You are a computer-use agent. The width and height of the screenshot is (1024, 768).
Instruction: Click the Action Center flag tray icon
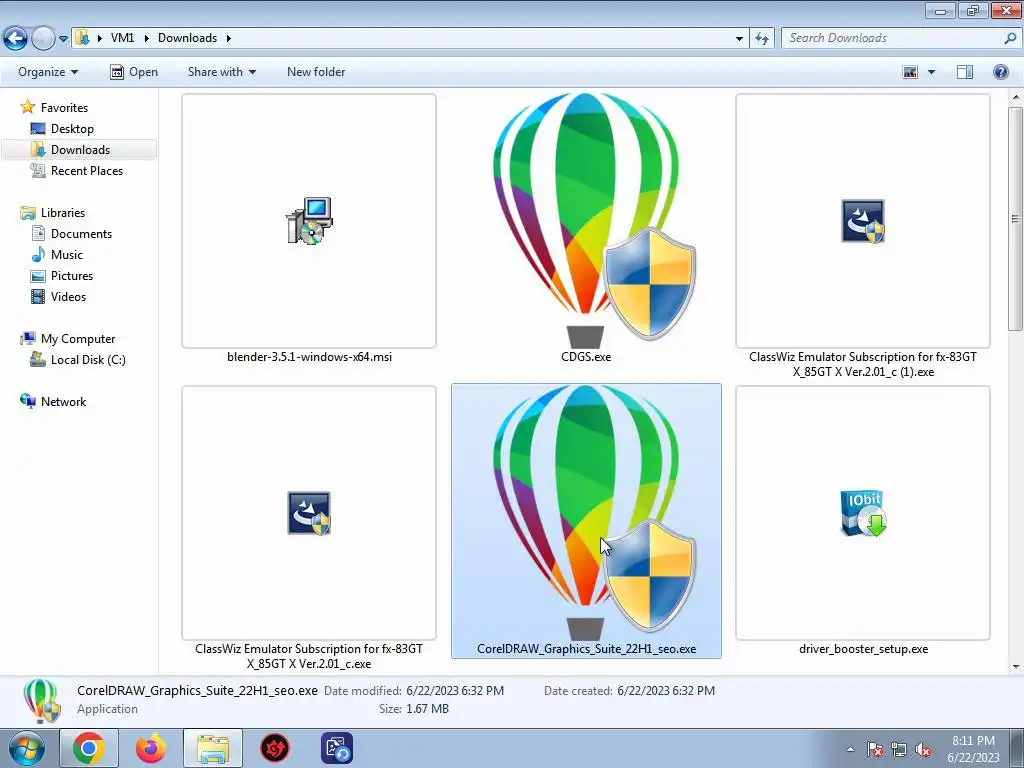(x=874, y=749)
